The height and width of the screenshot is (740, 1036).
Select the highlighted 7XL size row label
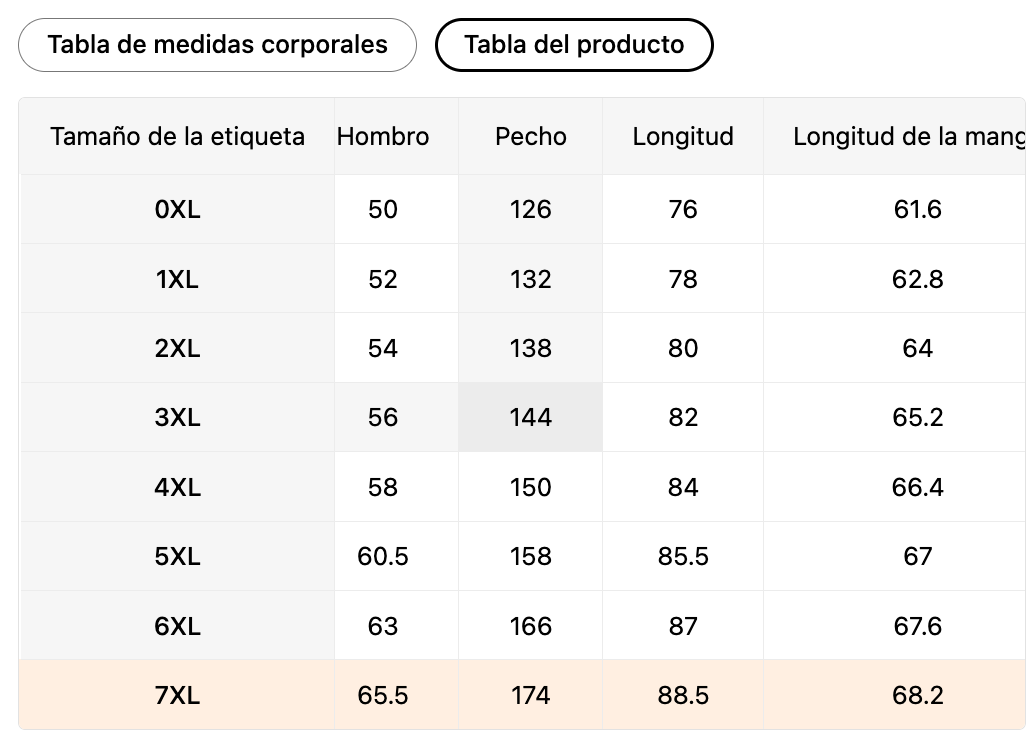(177, 695)
